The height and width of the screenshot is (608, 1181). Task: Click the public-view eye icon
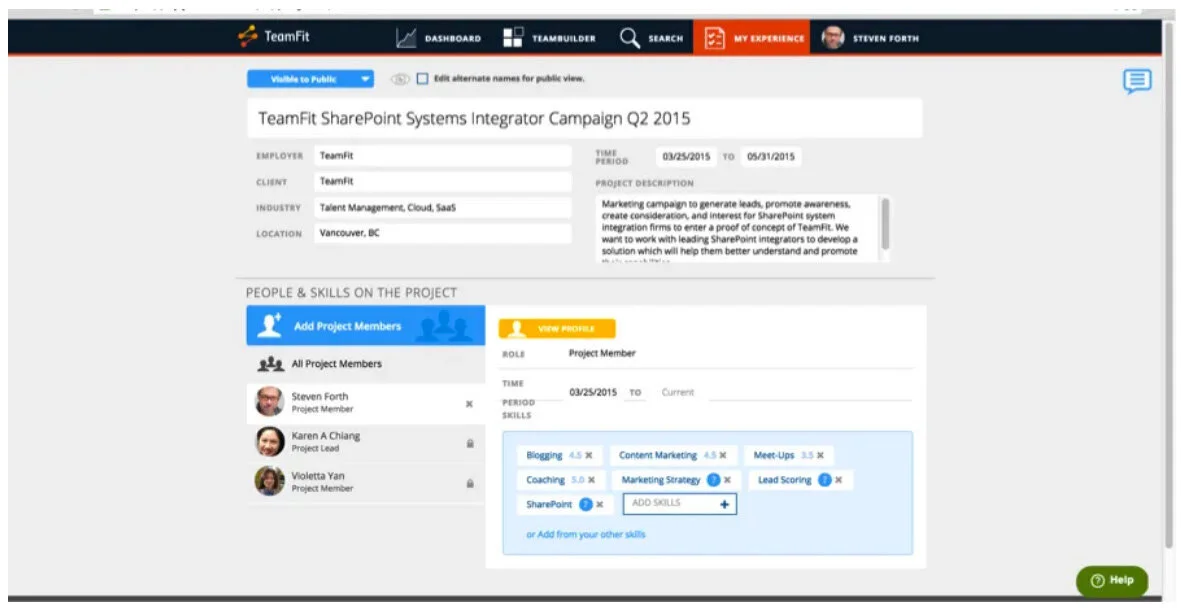tap(399, 79)
